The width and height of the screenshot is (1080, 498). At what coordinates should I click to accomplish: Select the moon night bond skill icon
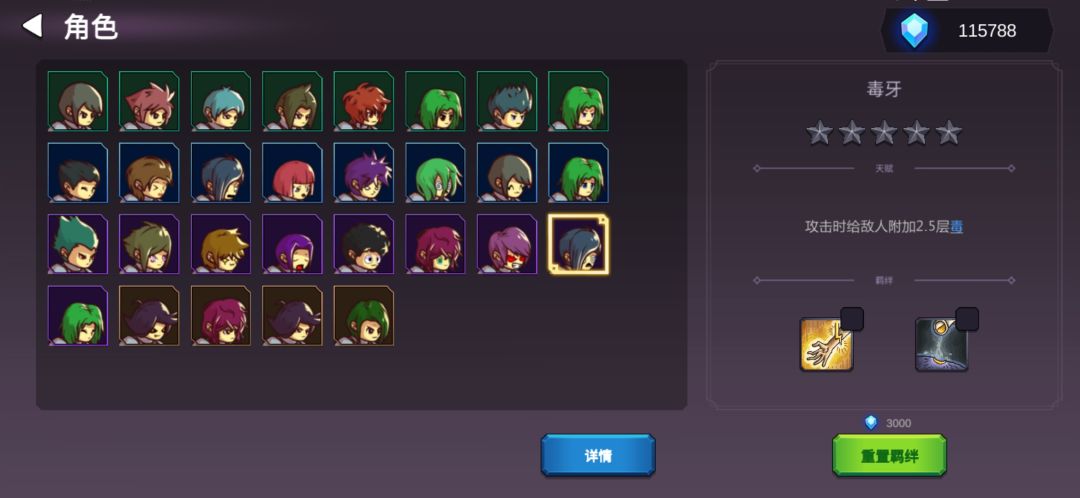942,344
